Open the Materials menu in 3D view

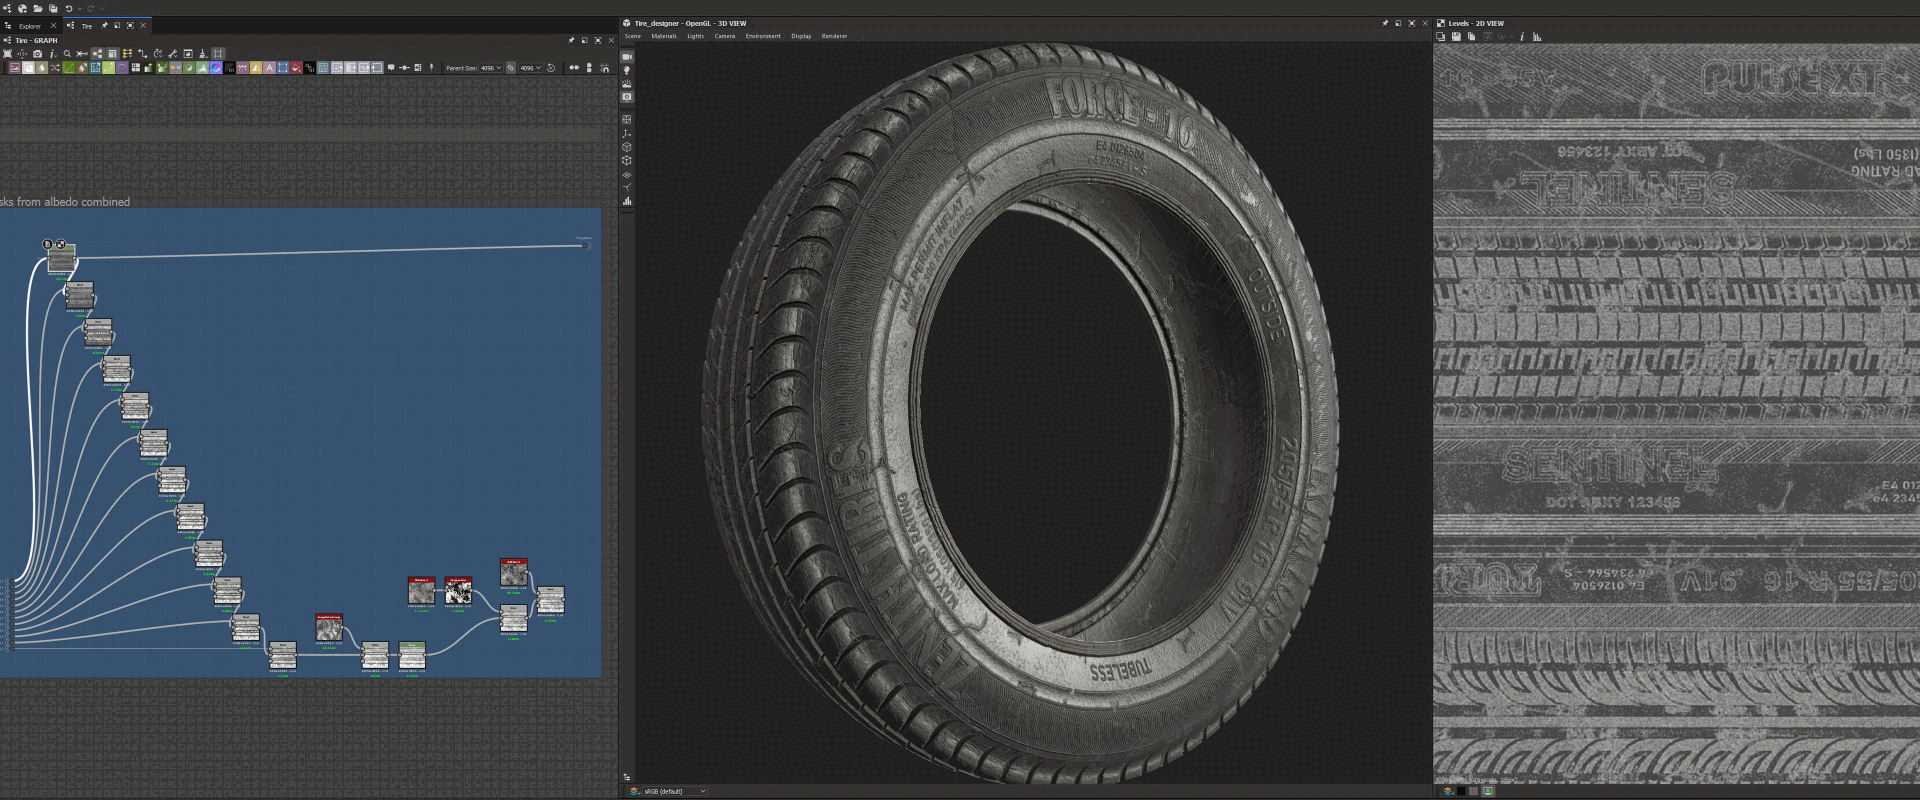tap(663, 36)
